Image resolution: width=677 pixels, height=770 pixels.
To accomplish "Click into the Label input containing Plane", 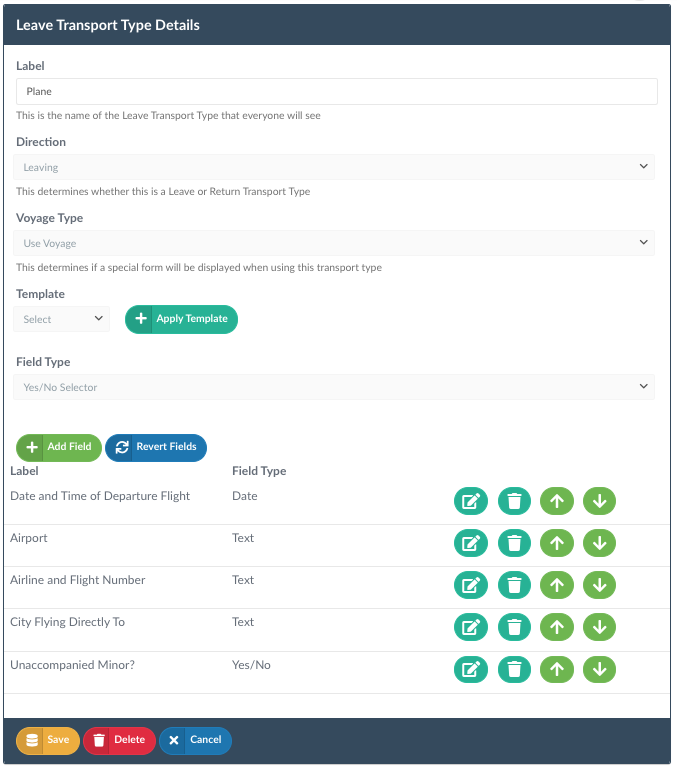I will (x=336, y=91).
